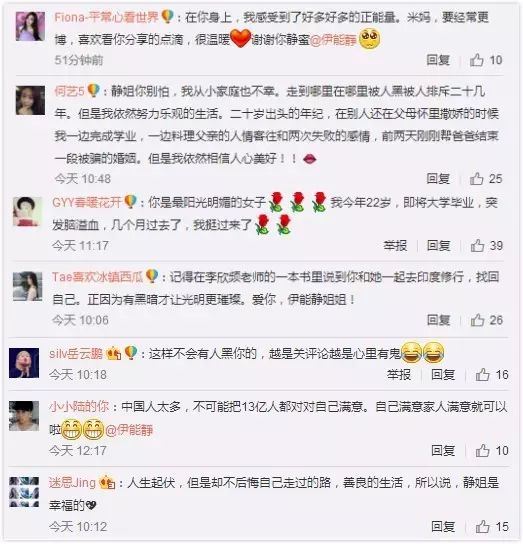Open Fiona-平常心看世界 profile avatar

pos(30,26)
